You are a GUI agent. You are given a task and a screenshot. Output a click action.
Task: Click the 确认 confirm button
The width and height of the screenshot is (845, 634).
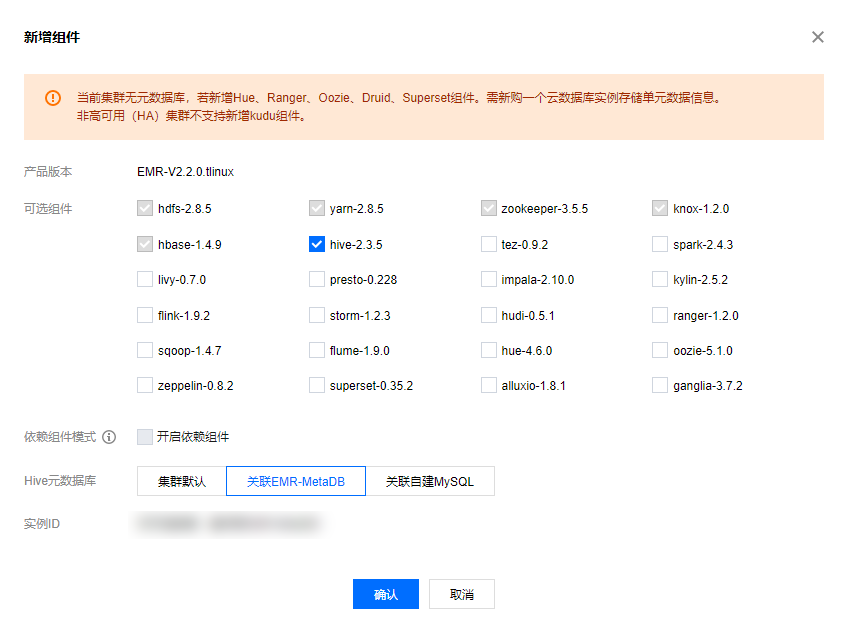tap(386, 593)
